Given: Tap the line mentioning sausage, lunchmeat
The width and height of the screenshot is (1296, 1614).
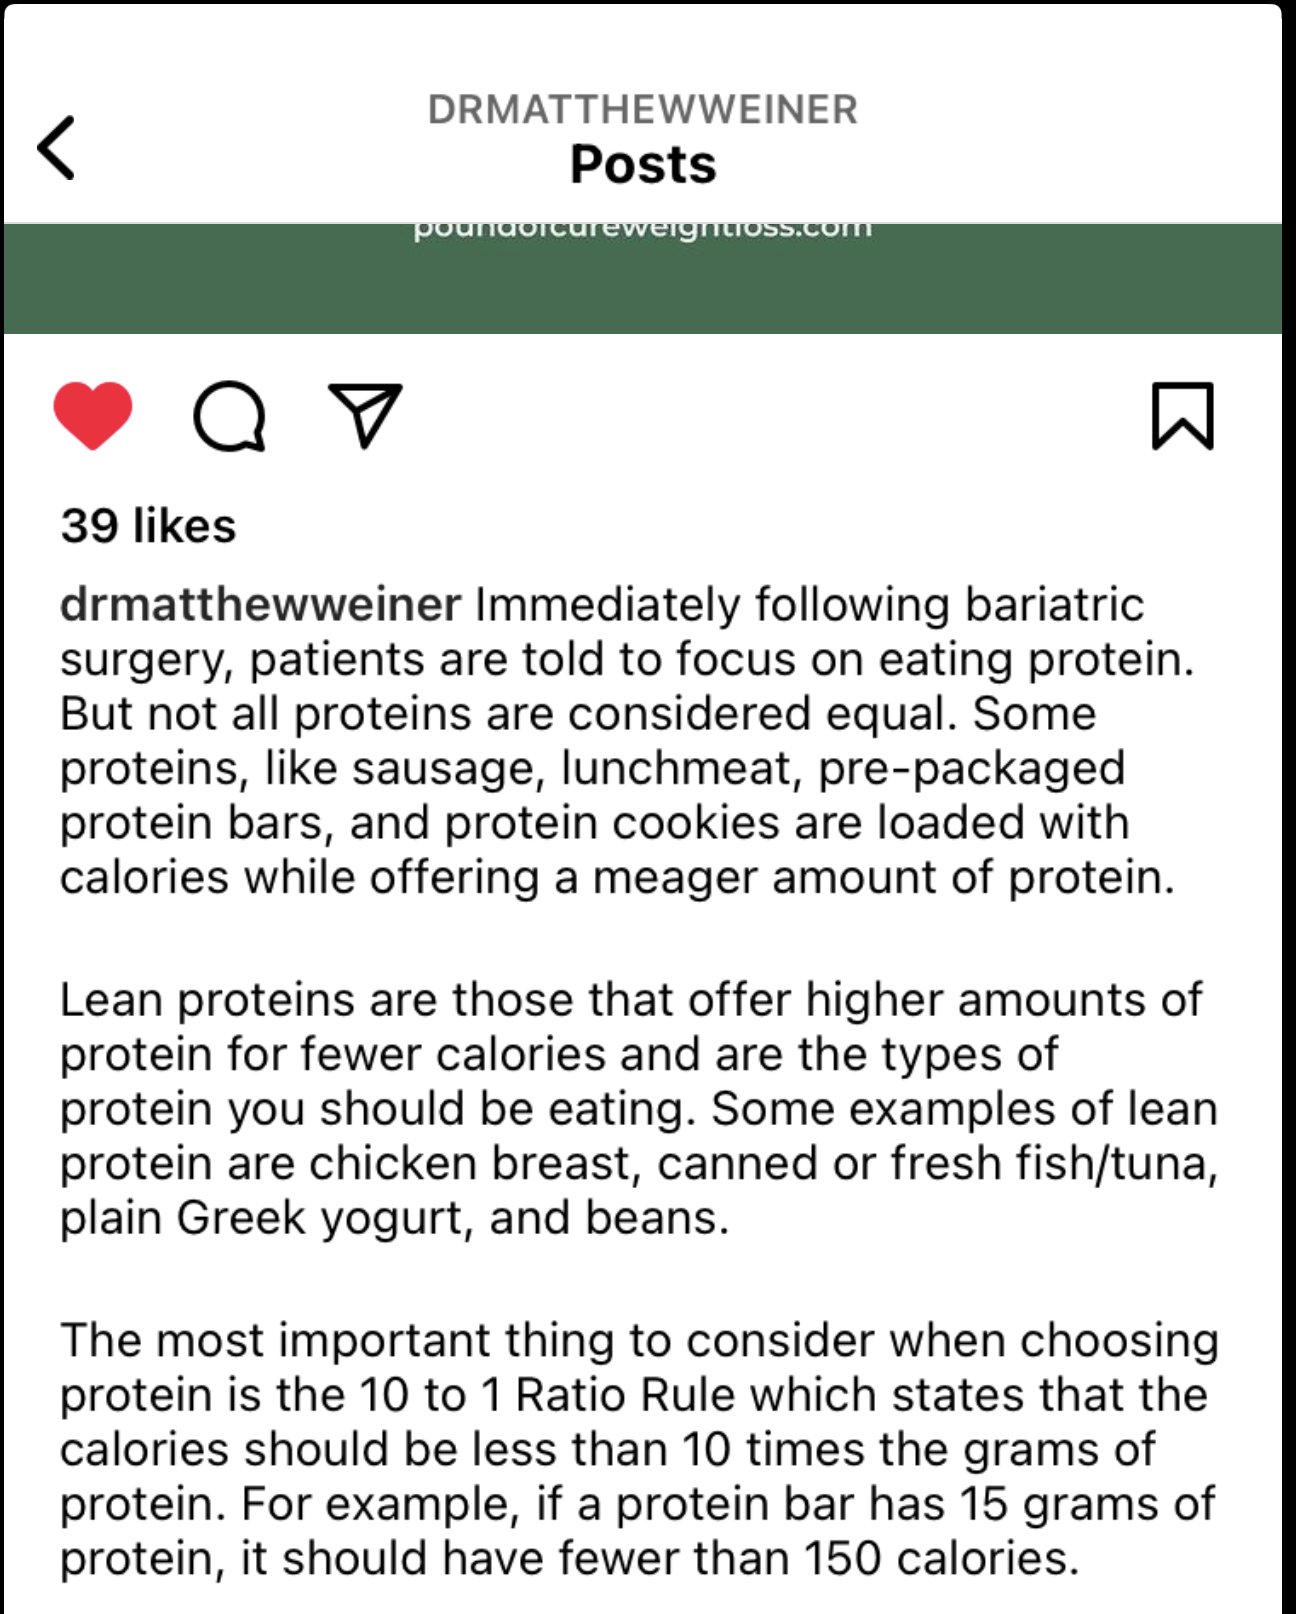Looking at the screenshot, I should (x=593, y=768).
